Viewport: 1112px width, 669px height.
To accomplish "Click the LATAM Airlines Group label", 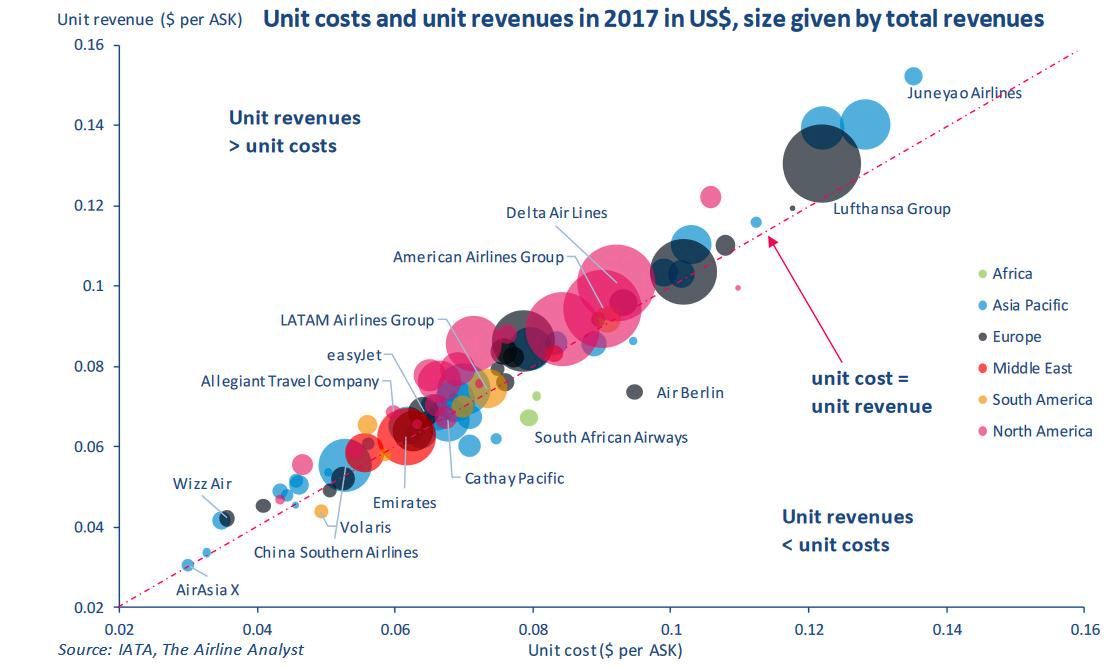I will coord(357,321).
